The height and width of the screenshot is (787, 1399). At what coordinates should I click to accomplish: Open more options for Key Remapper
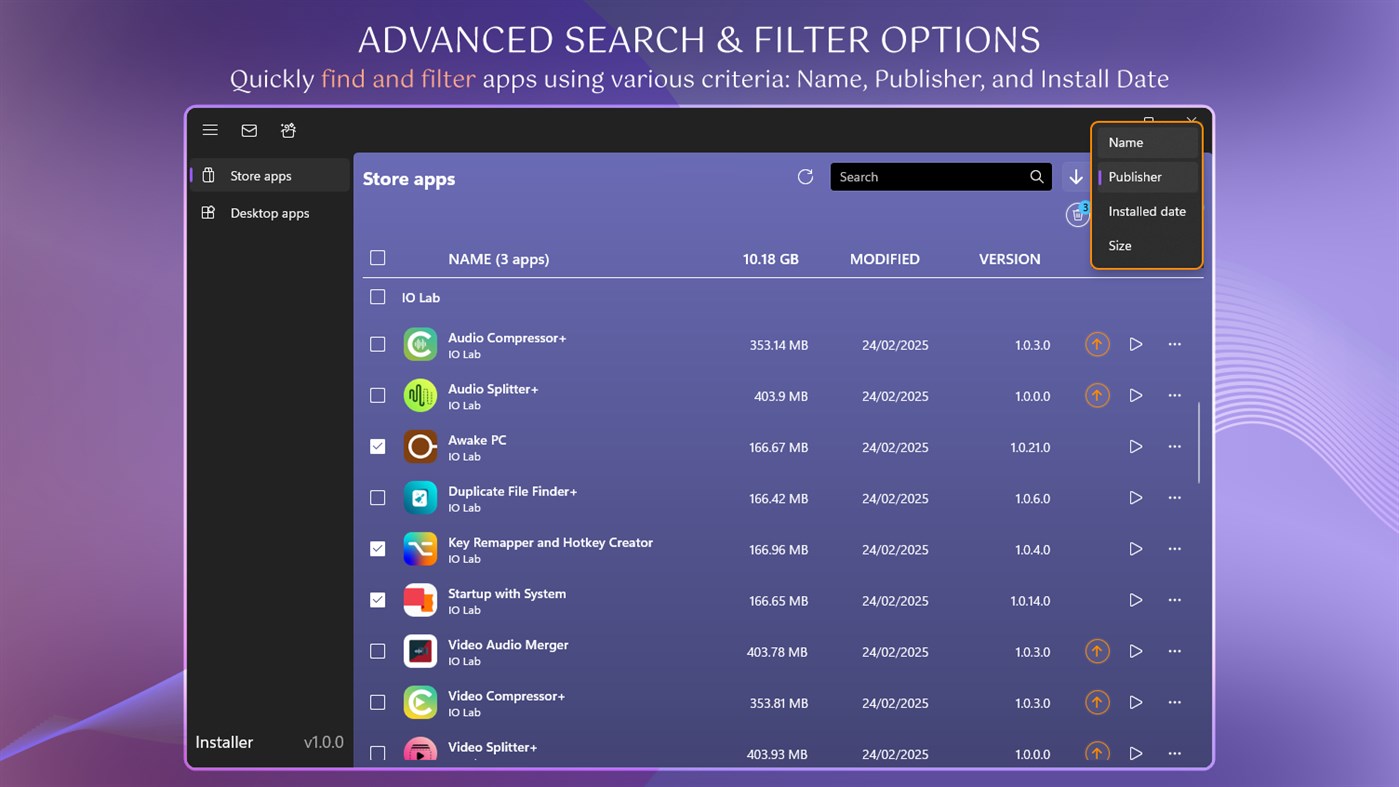pyautogui.click(x=1175, y=548)
